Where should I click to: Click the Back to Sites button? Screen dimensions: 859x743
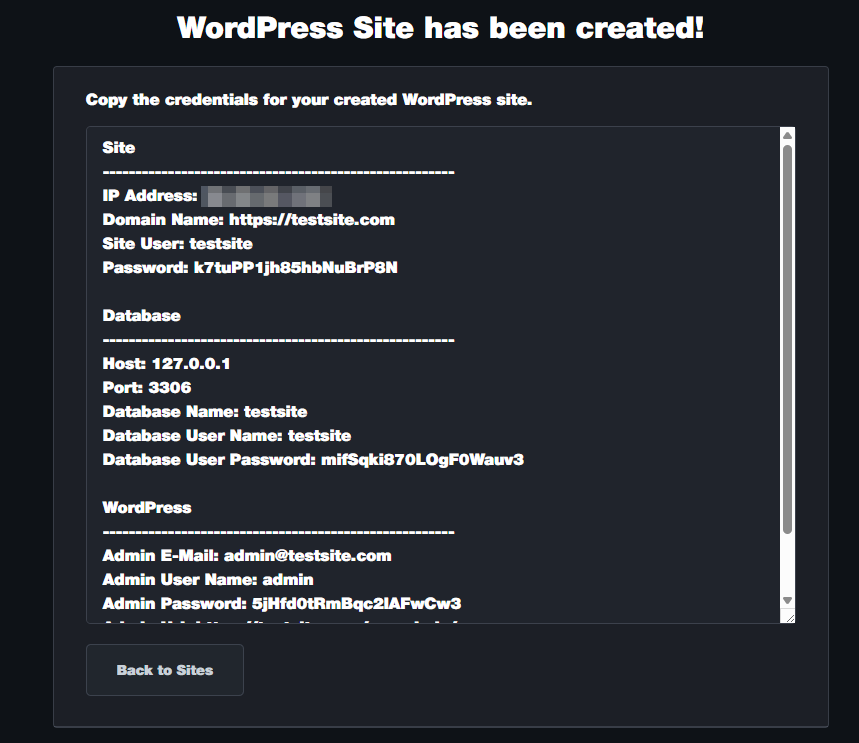(x=164, y=670)
